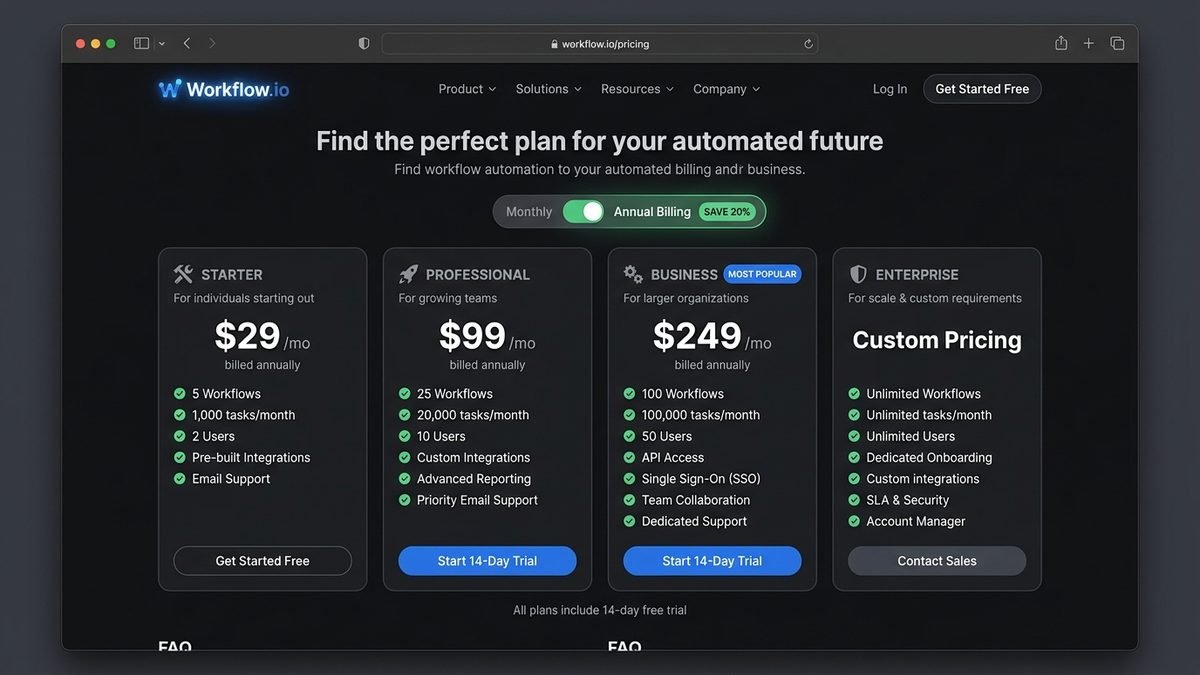
Task: Expand the Solutions menu
Action: click(x=548, y=89)
